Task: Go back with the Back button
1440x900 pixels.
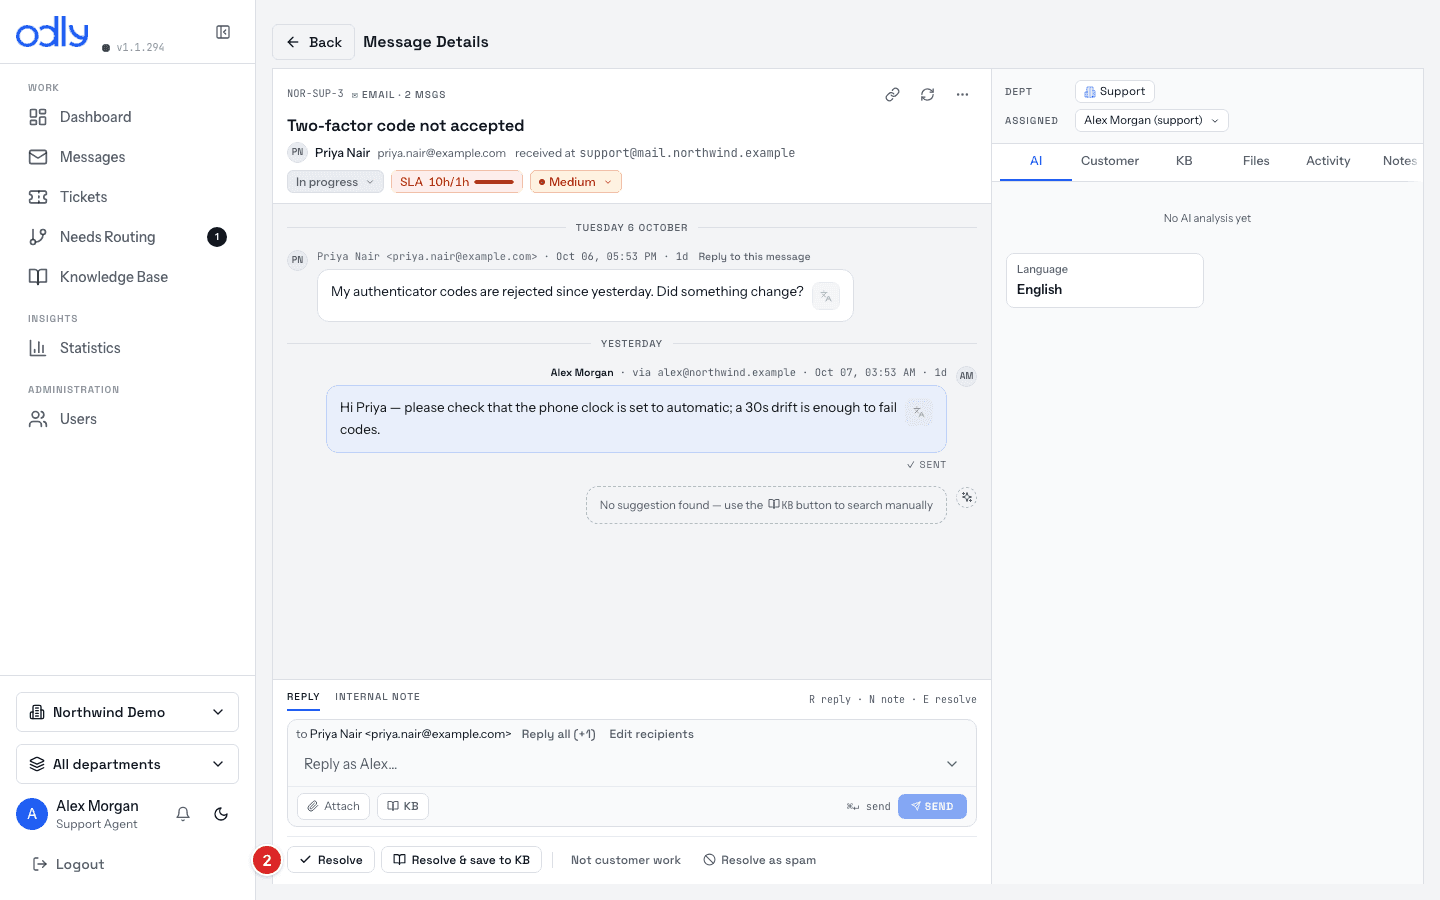Action: coord(313,42)
